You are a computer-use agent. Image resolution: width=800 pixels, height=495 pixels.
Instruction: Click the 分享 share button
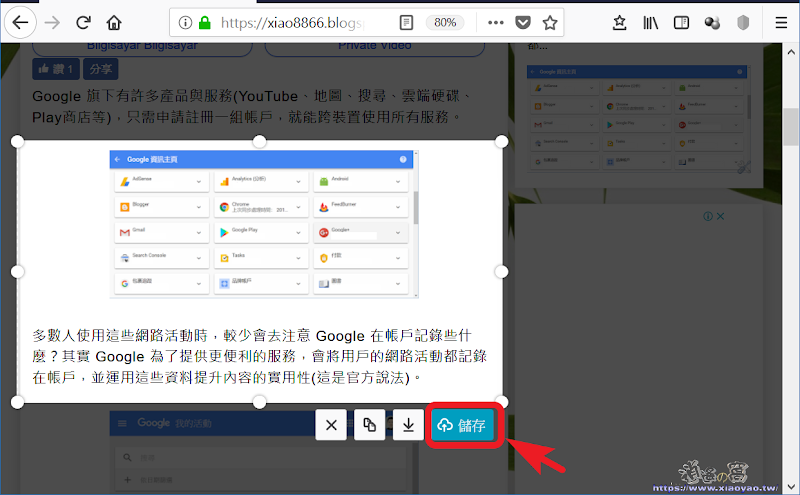(101, 69)
